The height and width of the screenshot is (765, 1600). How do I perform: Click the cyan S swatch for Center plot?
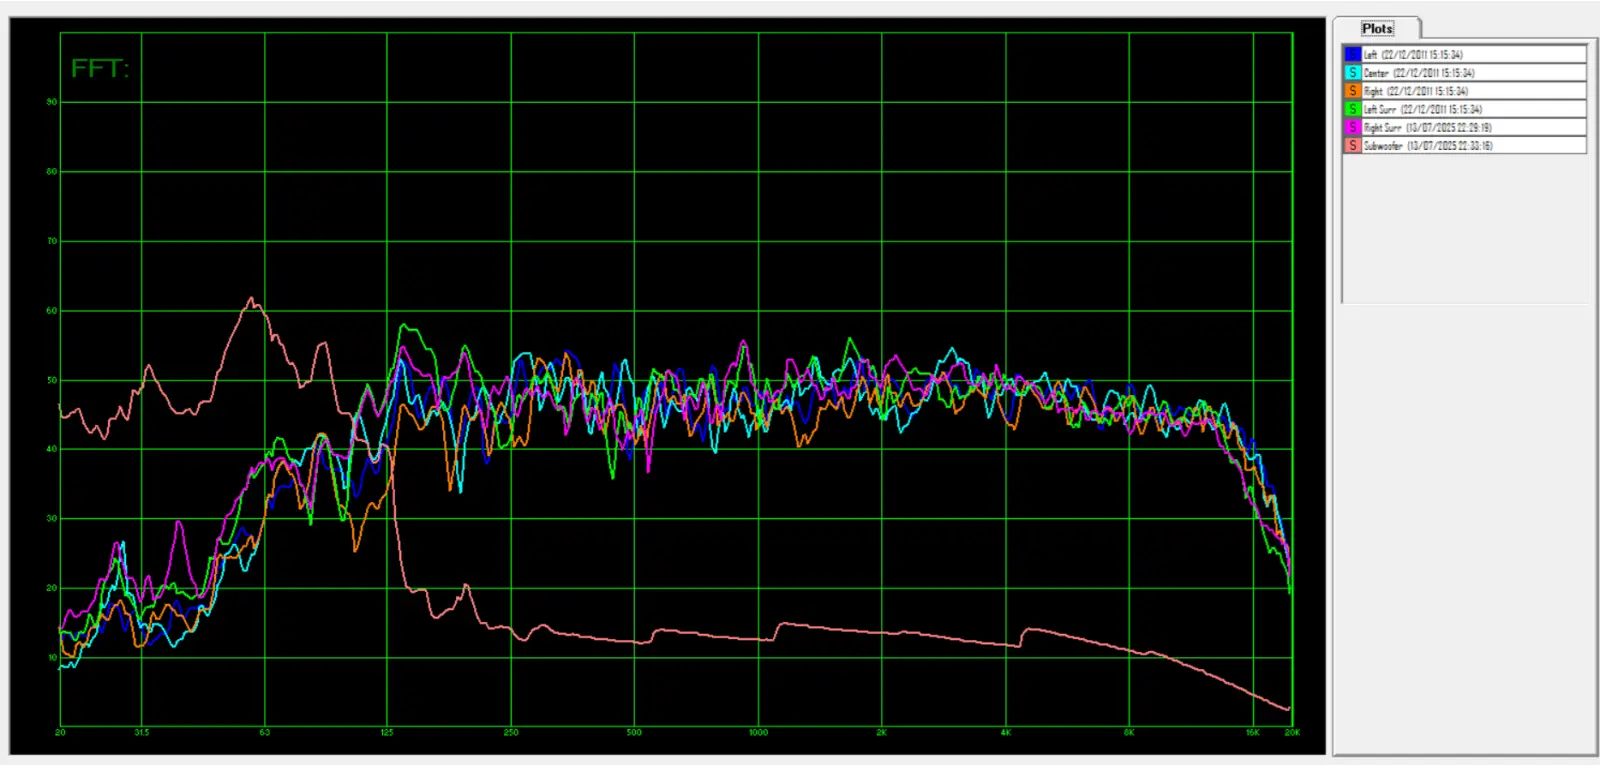point(1352,73)
